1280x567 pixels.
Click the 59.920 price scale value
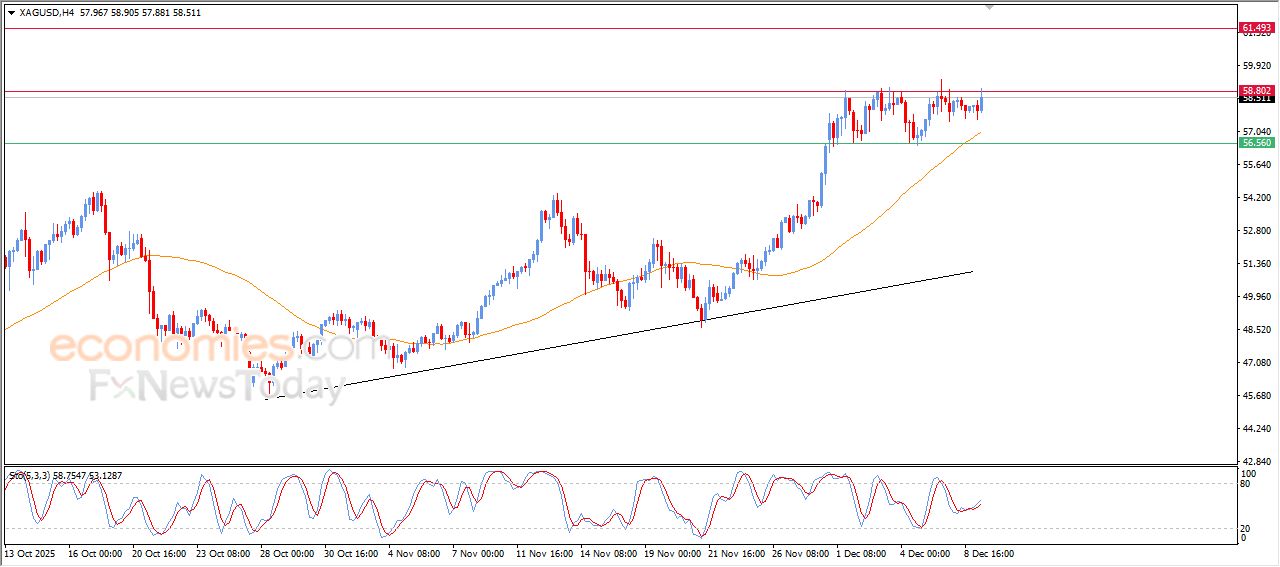tap(1255, 66)
